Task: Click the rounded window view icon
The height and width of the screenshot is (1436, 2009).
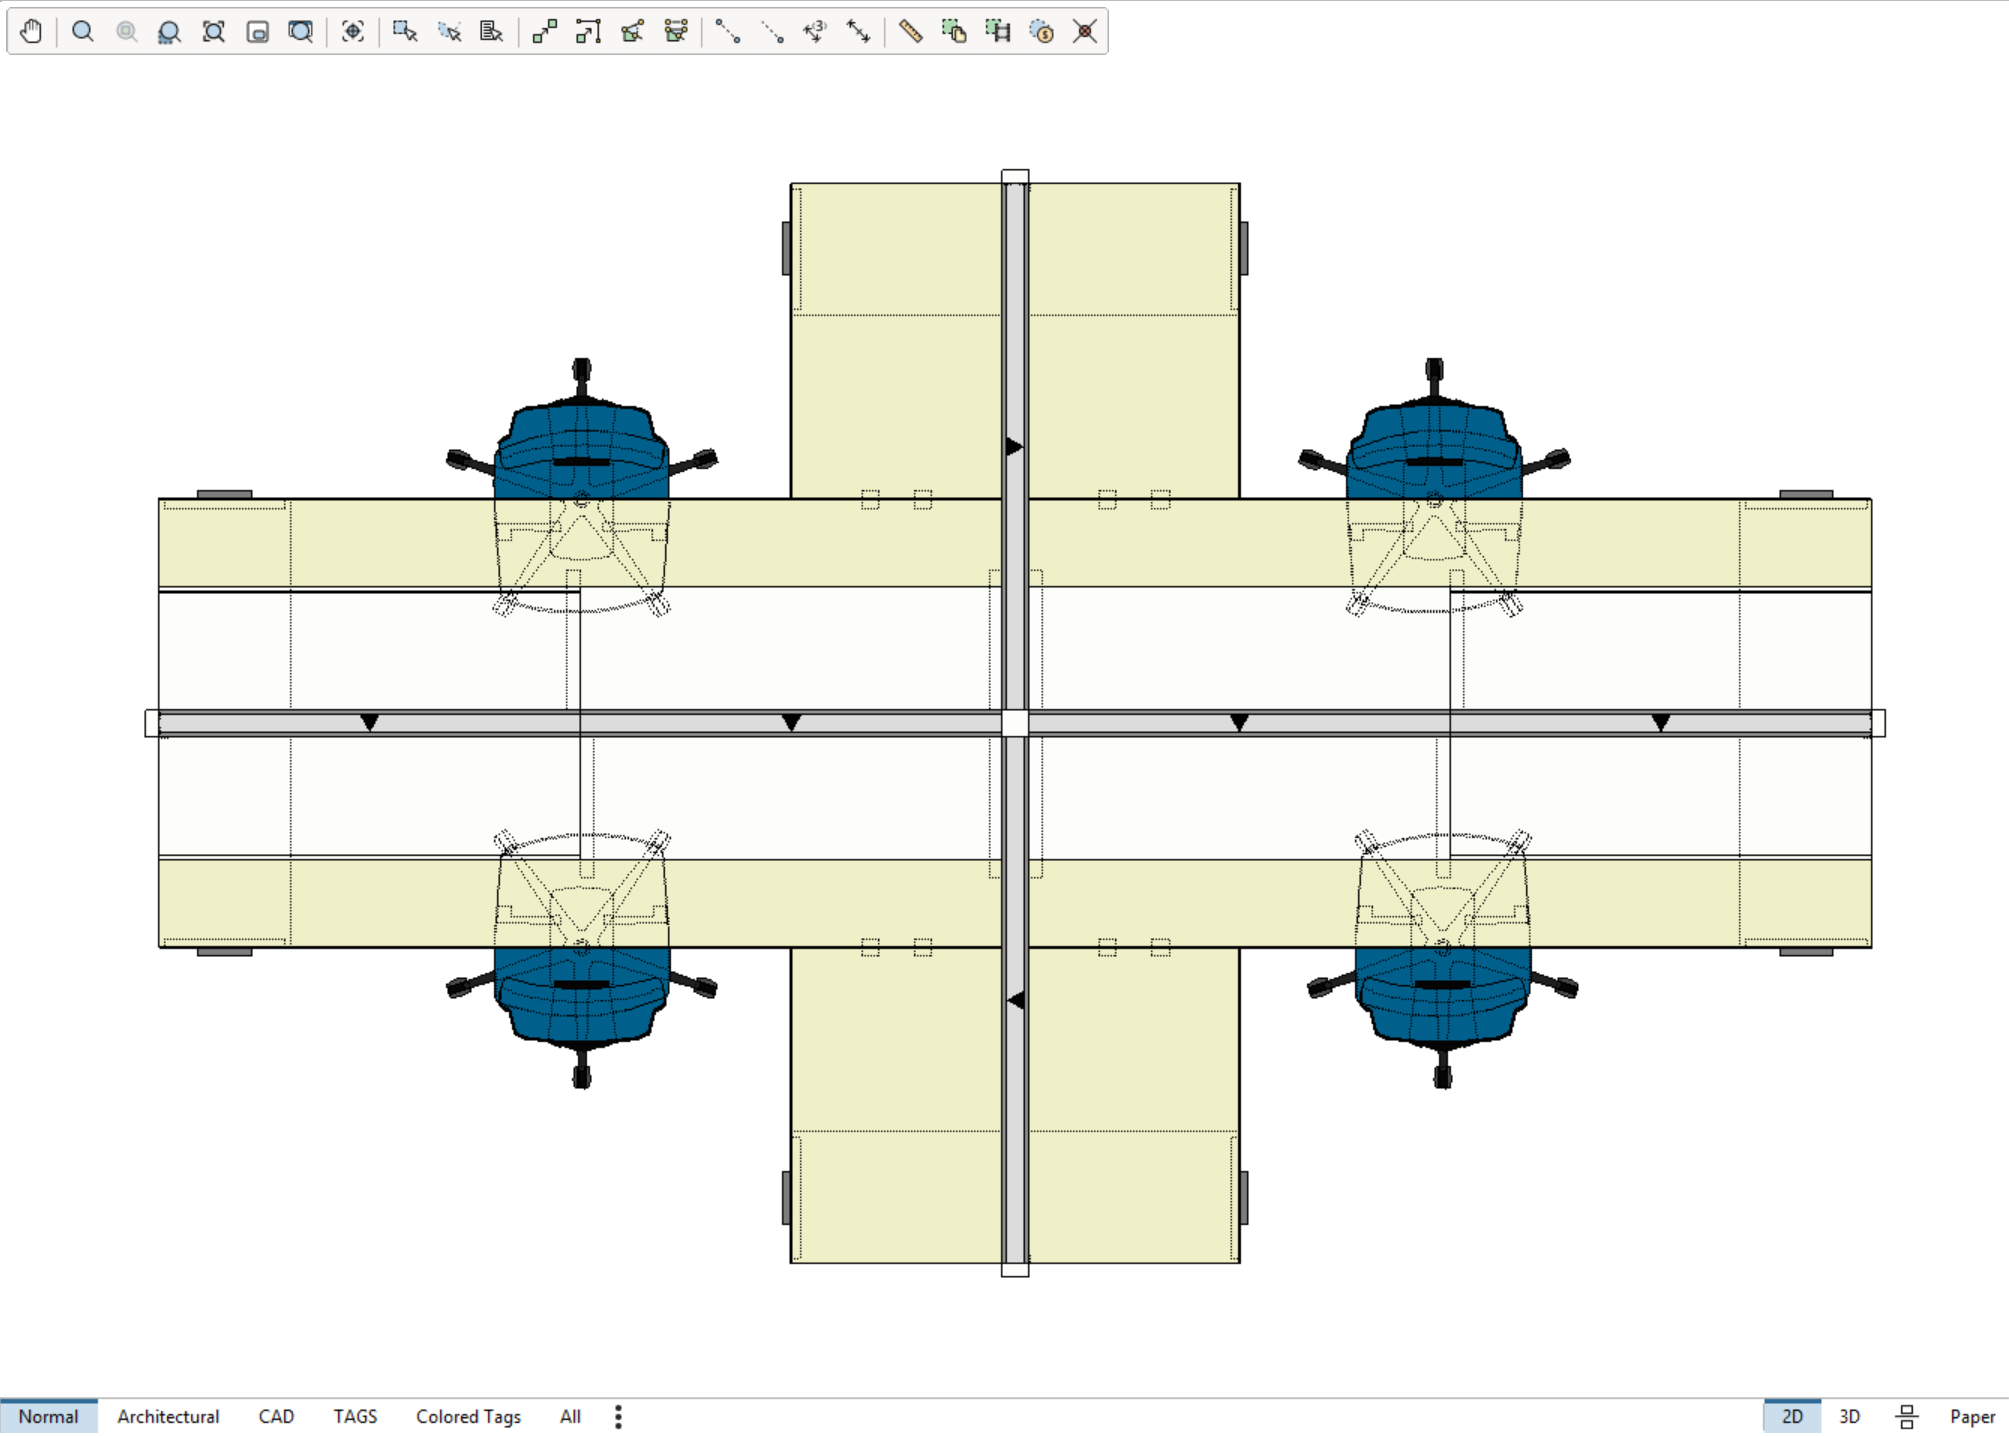Action: click(x=257, y=32)
